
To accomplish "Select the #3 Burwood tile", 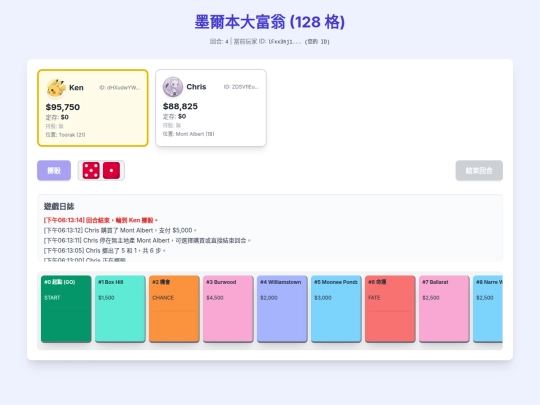I will (x=228, y=309).
